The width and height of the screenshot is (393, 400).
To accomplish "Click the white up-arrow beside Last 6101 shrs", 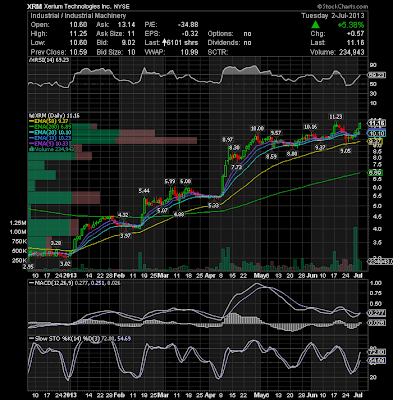I will tap(164, 43).
